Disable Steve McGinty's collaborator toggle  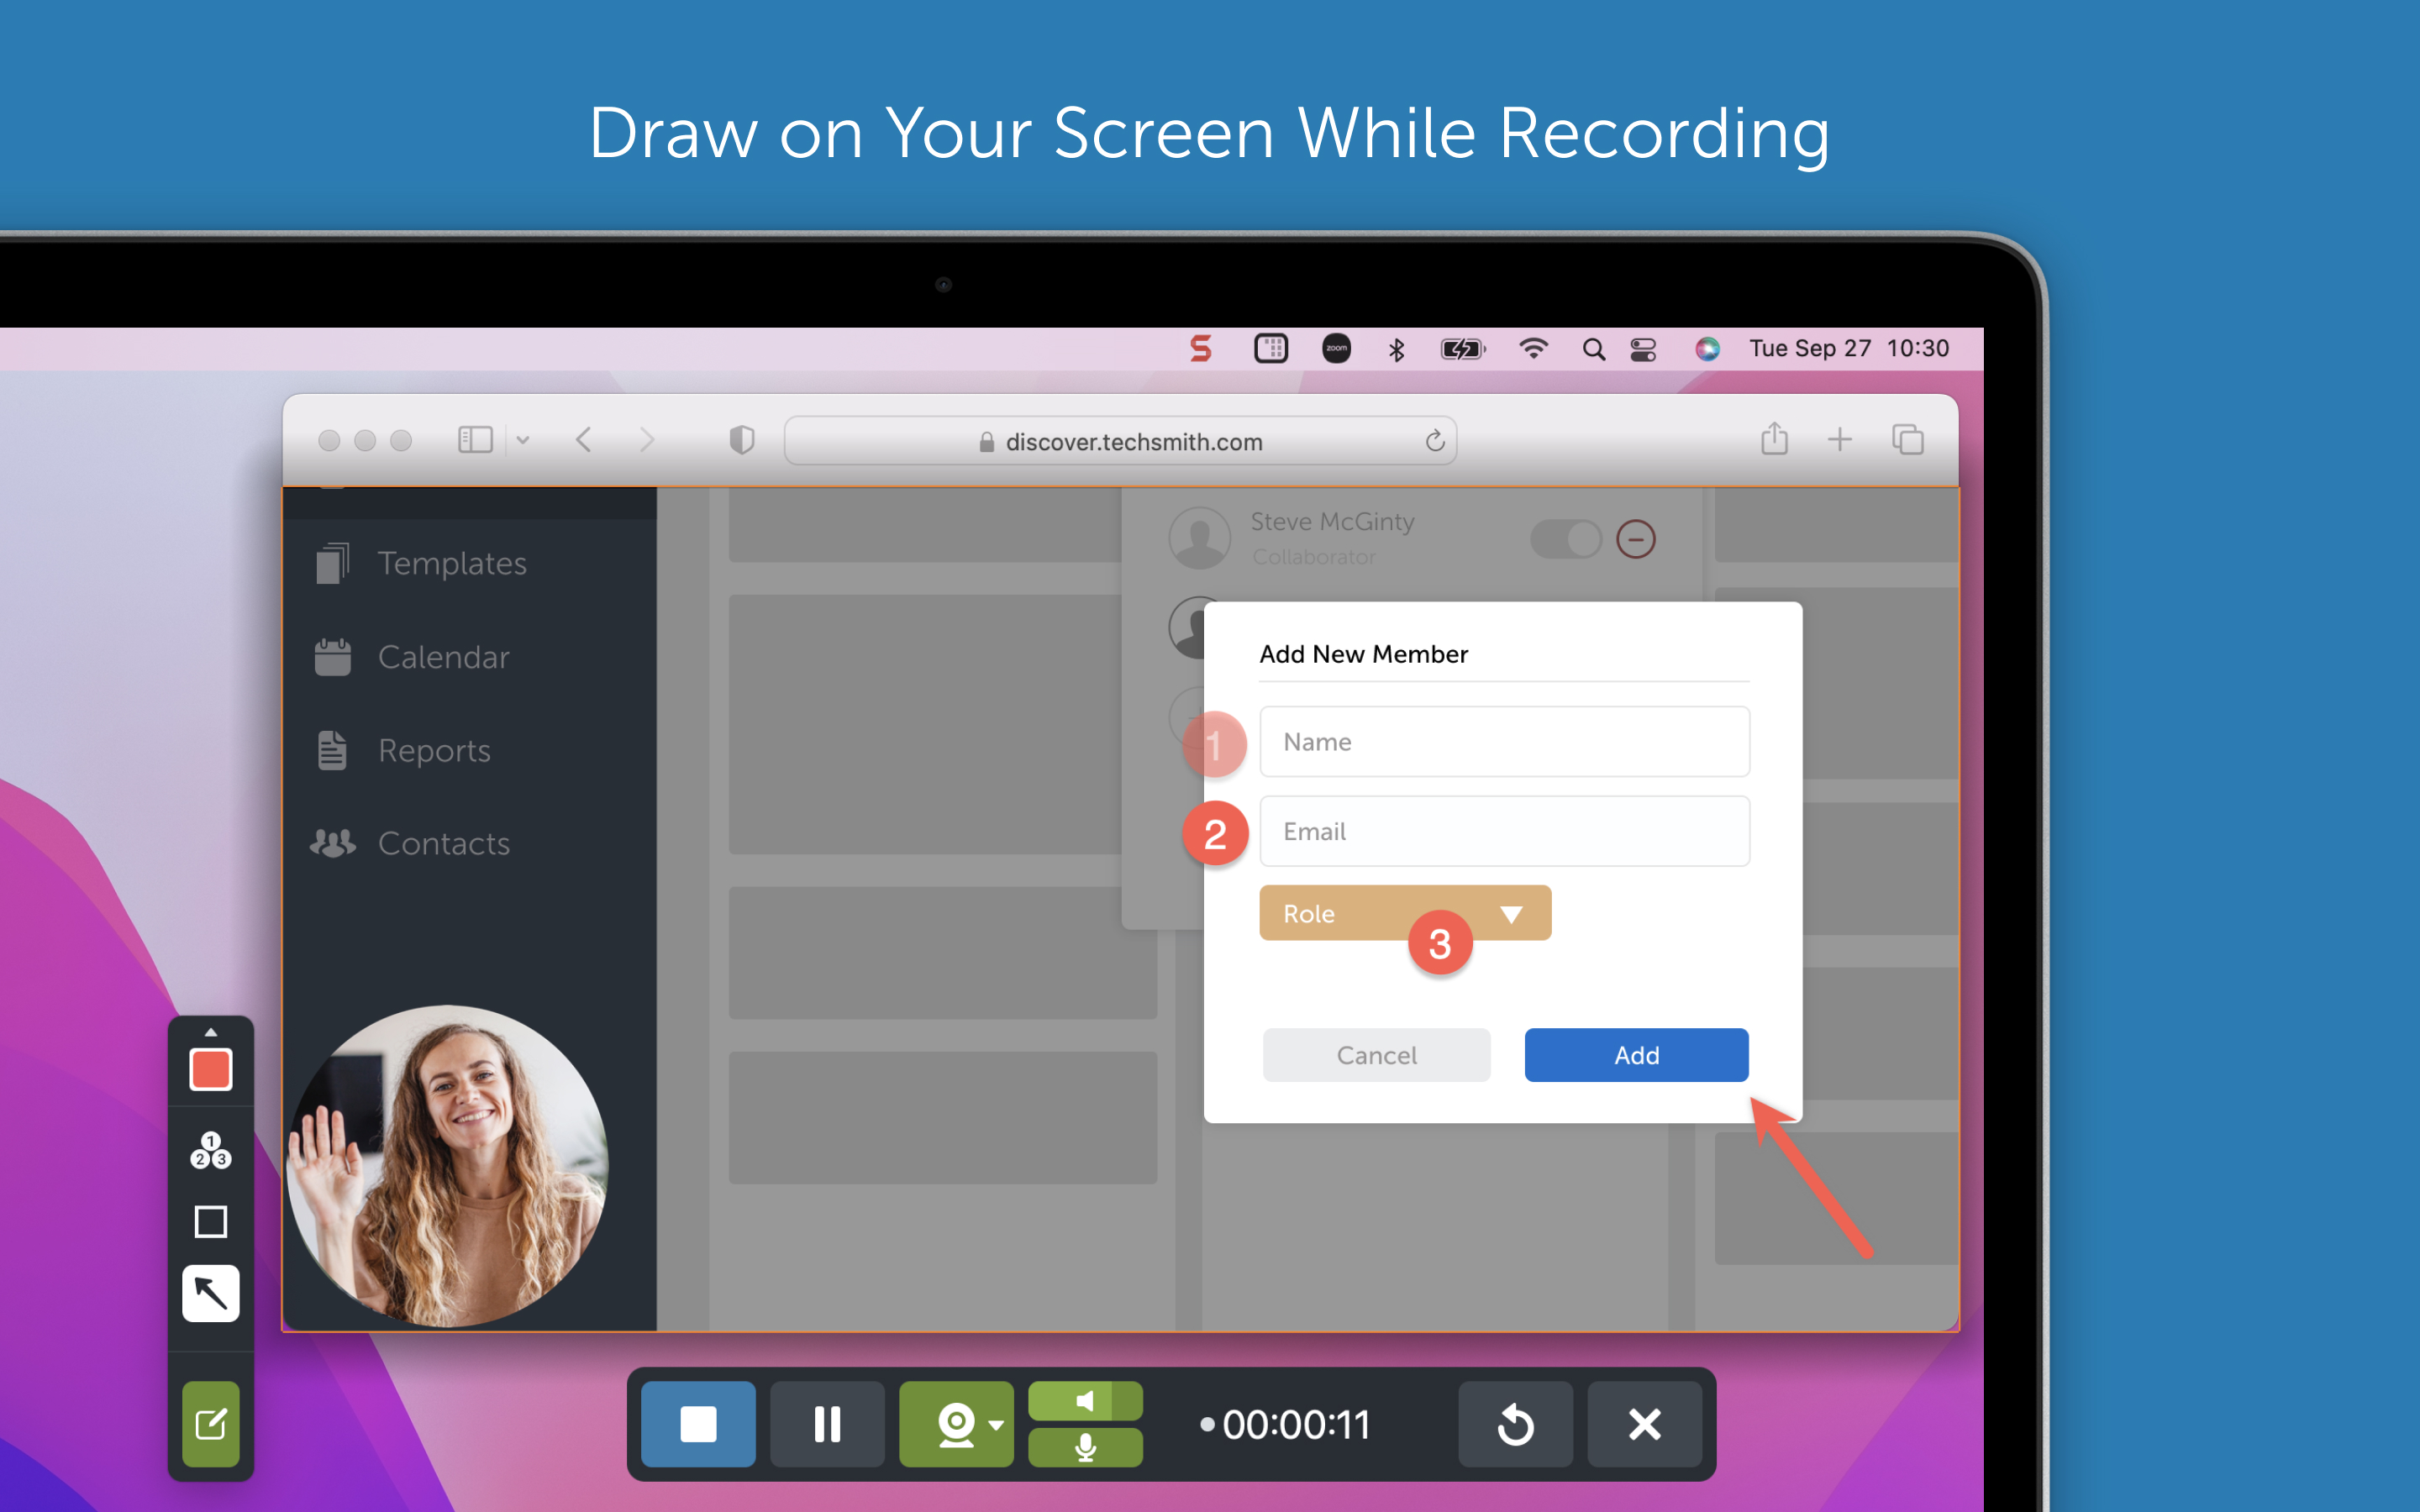(1566, 539)
